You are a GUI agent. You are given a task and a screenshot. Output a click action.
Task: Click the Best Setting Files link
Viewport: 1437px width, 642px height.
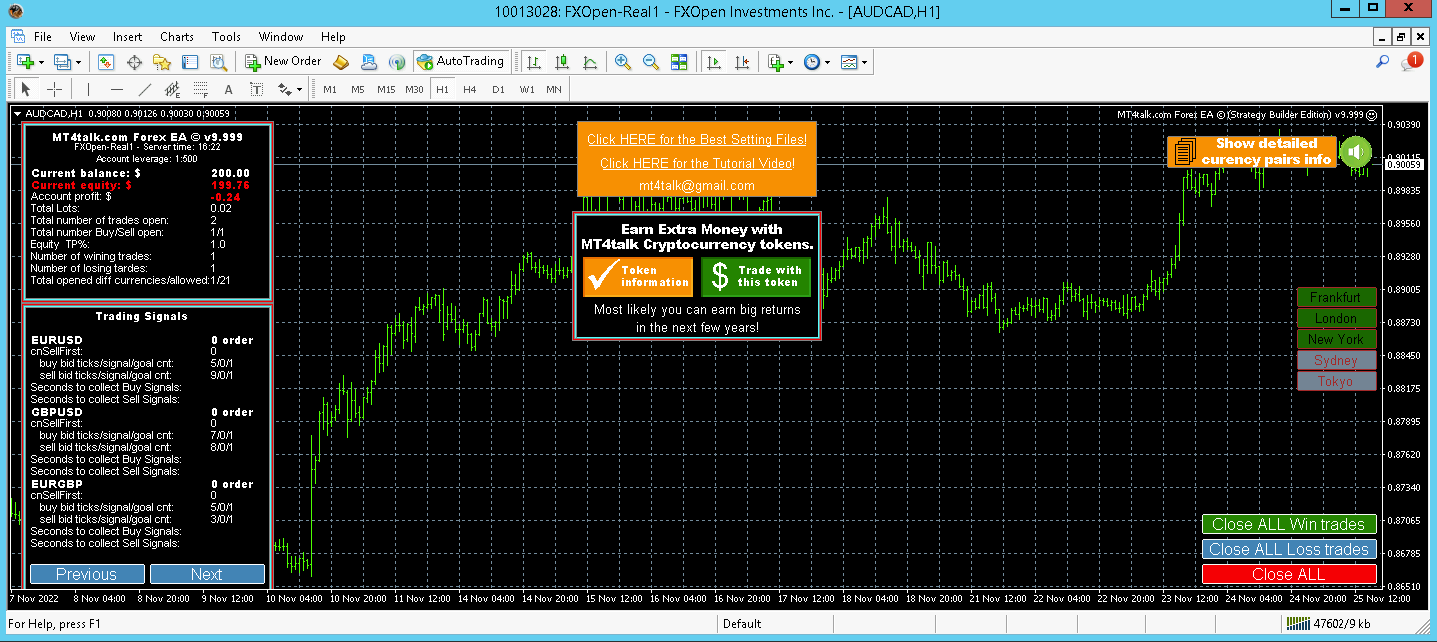pos(697,139)
